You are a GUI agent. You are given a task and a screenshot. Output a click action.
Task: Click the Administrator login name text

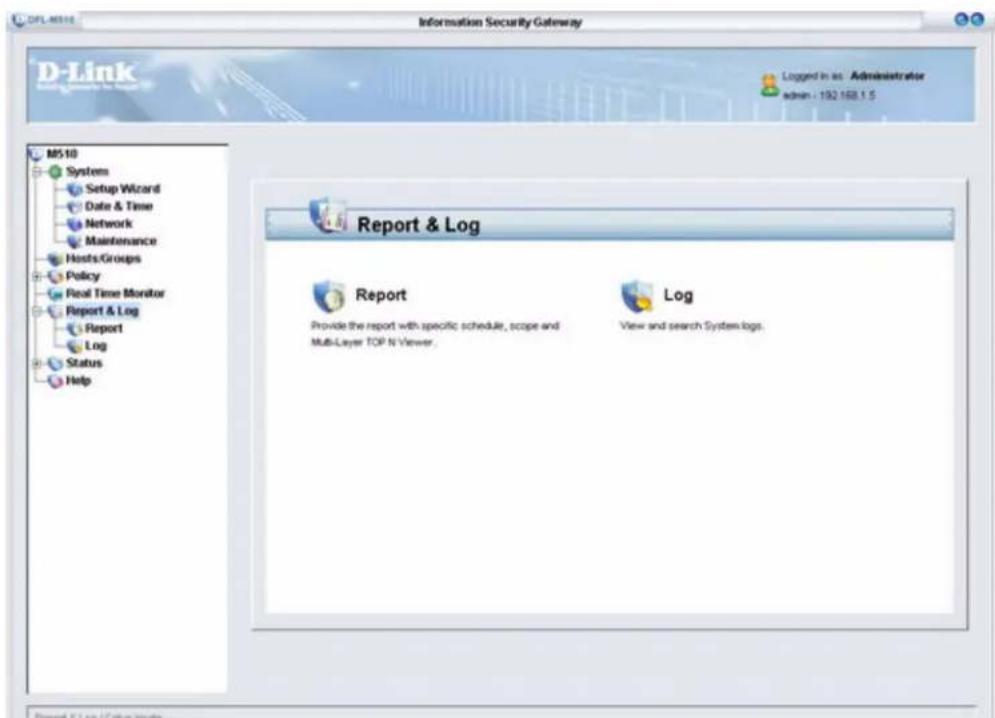click(887, 76)
